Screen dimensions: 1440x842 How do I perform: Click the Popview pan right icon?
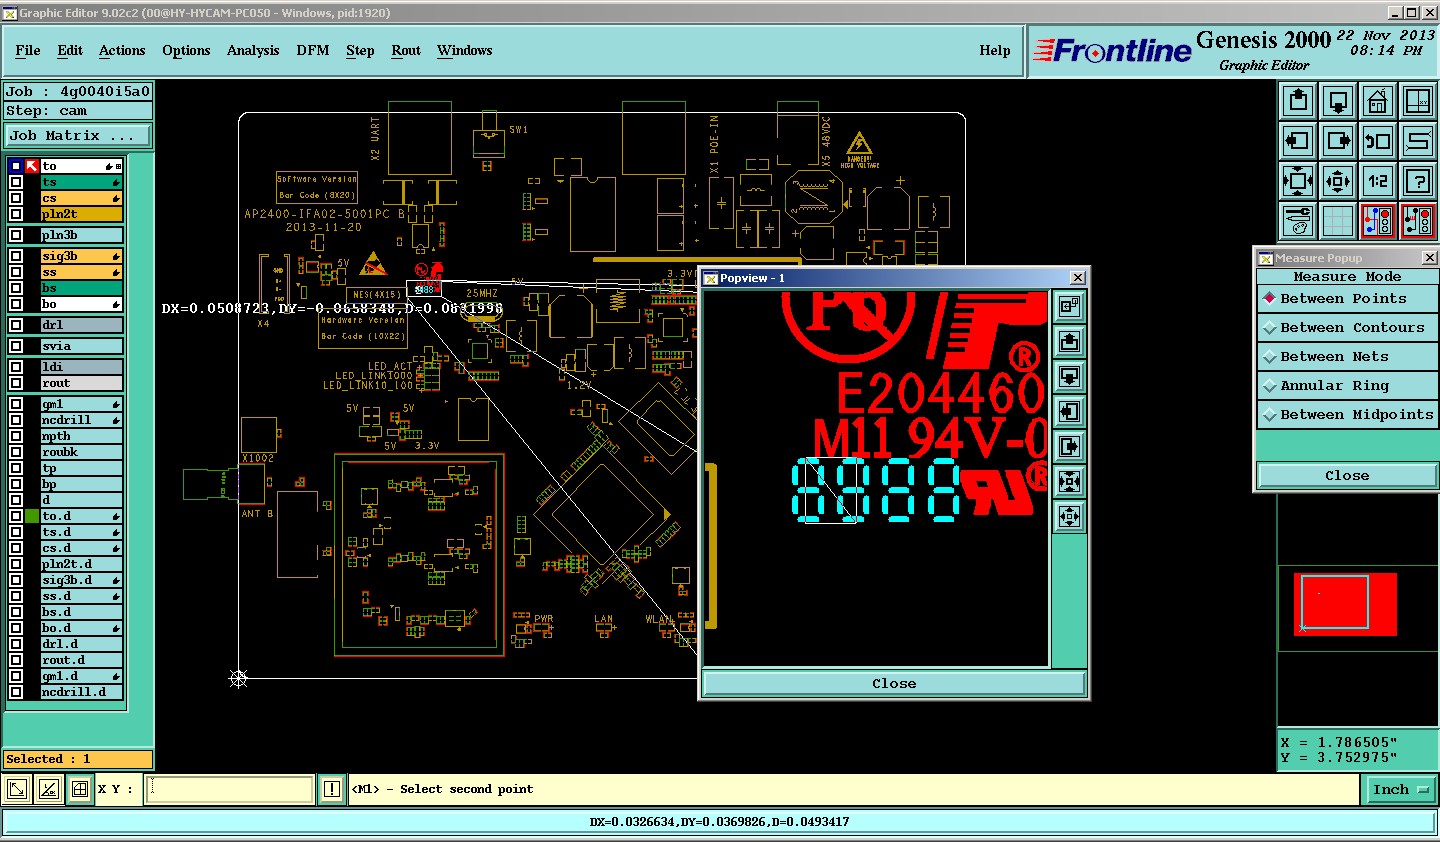tap(1069, 447)
